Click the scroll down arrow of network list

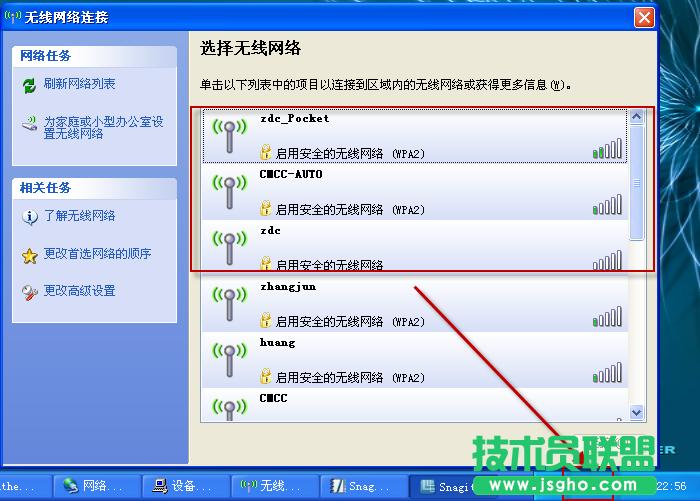(637, 412)
